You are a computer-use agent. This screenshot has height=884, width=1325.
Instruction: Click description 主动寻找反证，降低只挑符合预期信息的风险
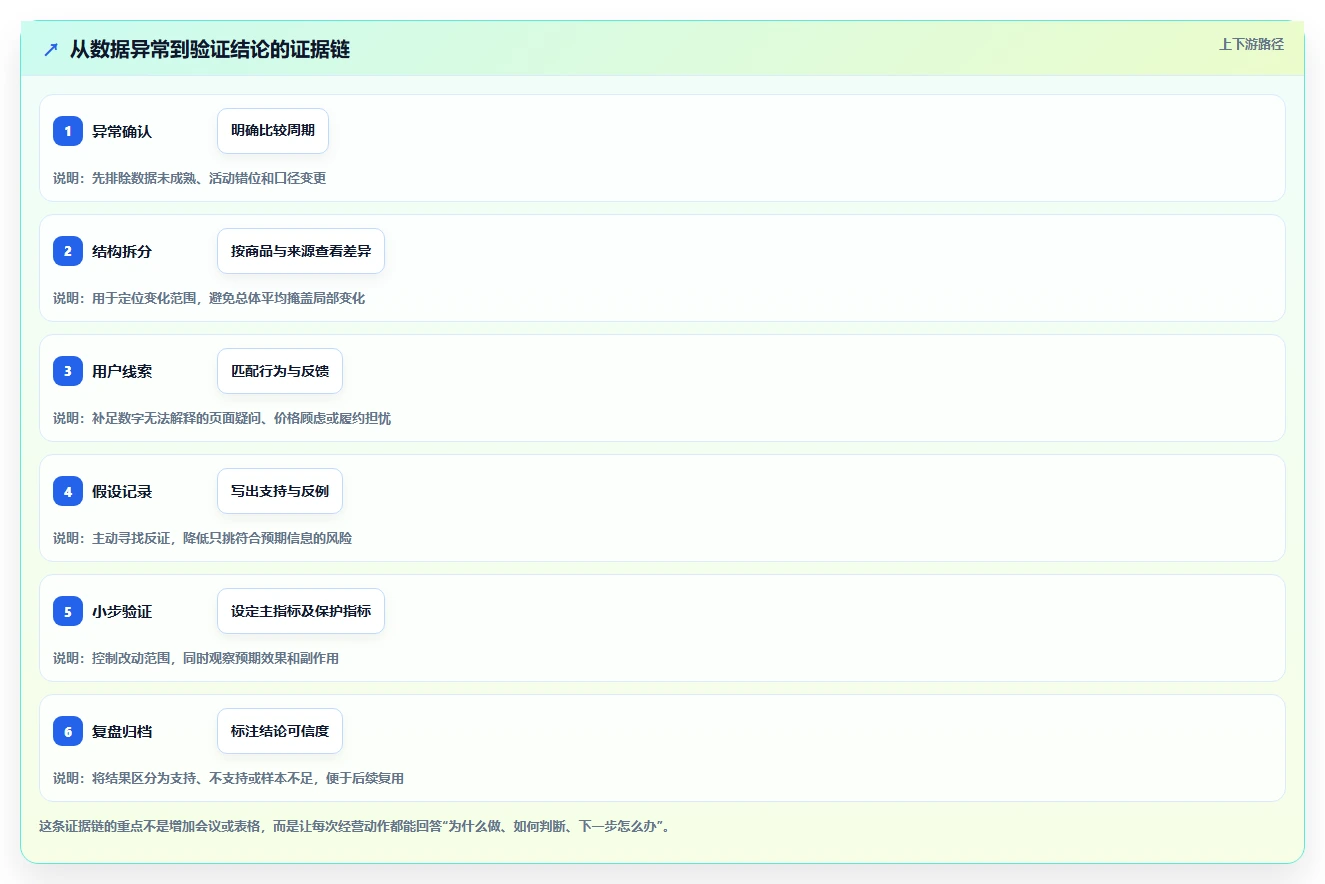pyautogui.click(x=222, y=538)
